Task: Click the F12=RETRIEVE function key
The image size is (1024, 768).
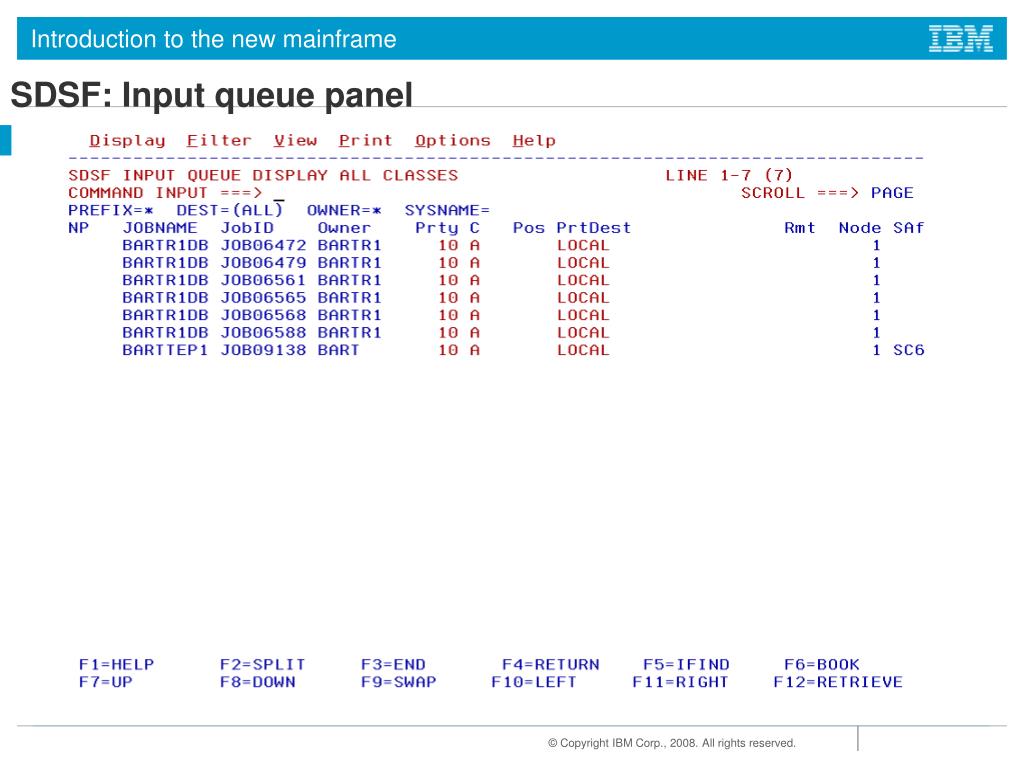Action: [x=837, y=682]
